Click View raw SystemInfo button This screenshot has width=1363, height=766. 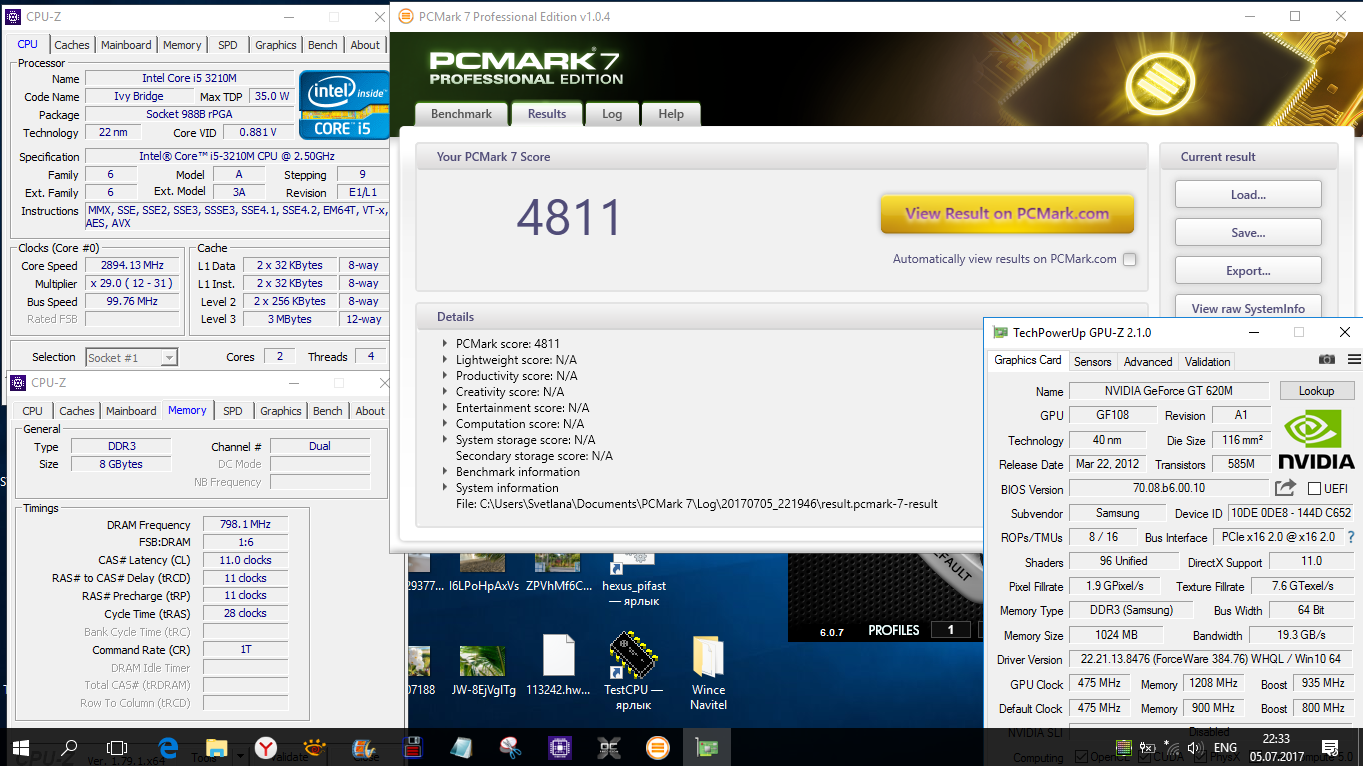coord(1248,308)
